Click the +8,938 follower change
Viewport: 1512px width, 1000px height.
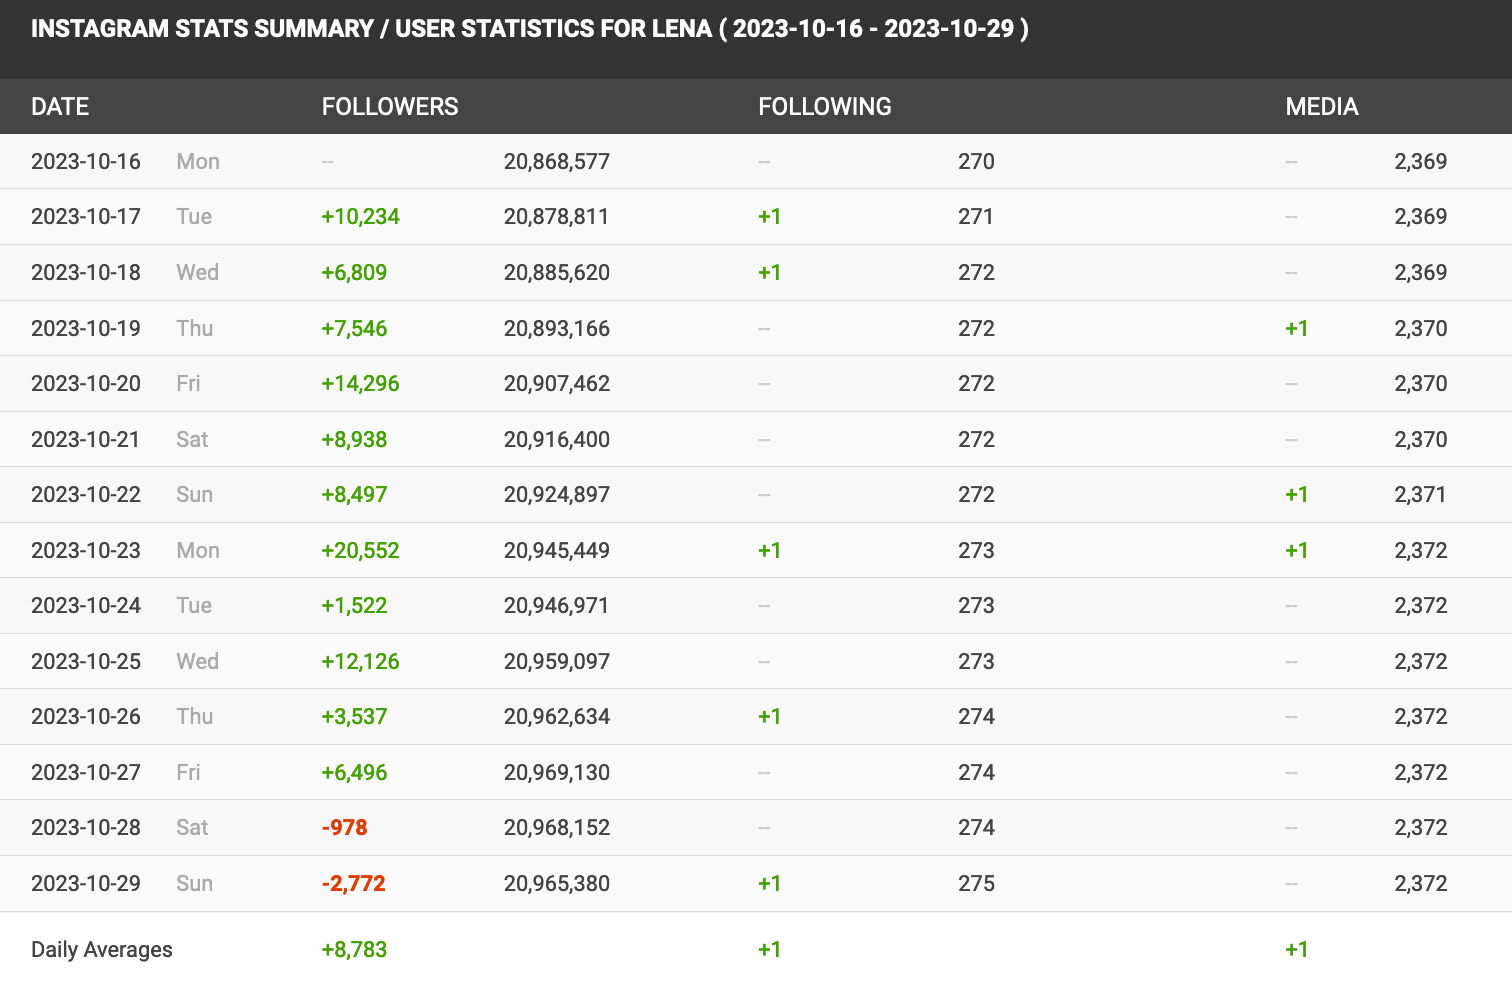[x=354, y=440]
